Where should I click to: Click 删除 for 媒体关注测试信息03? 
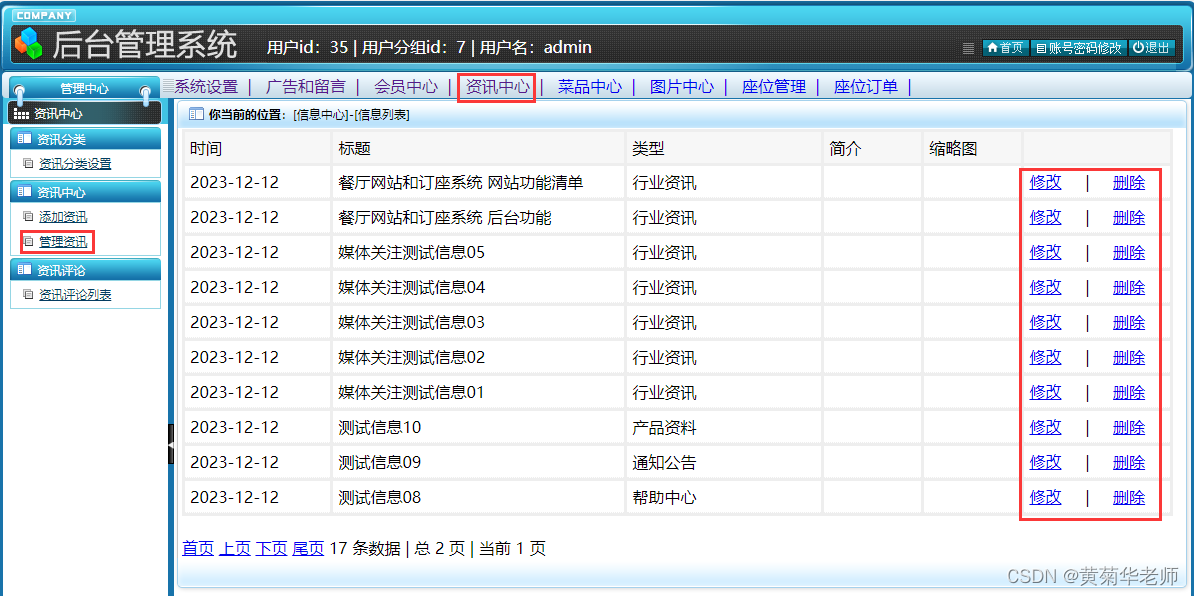[1129, 323]
